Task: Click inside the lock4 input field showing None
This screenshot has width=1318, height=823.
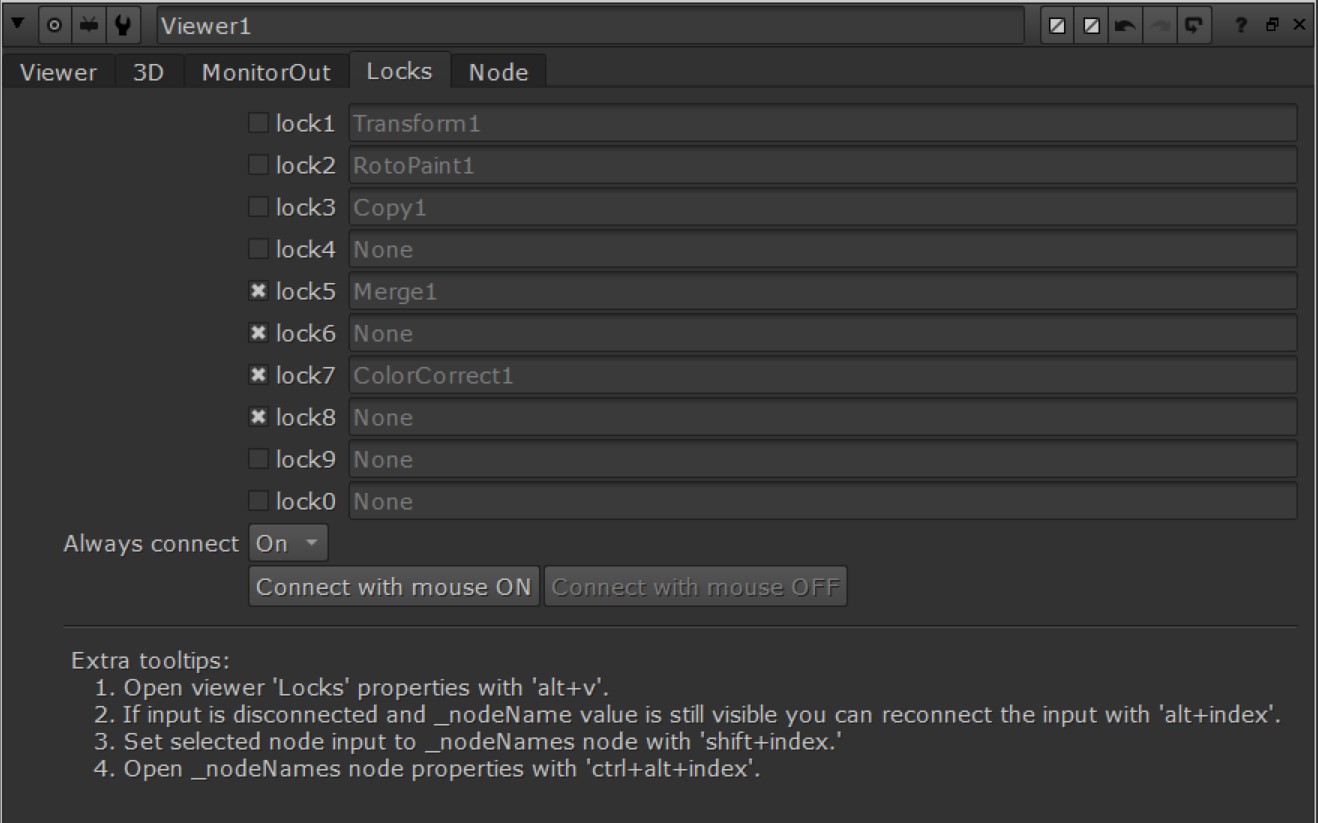Action: [700, 249]
